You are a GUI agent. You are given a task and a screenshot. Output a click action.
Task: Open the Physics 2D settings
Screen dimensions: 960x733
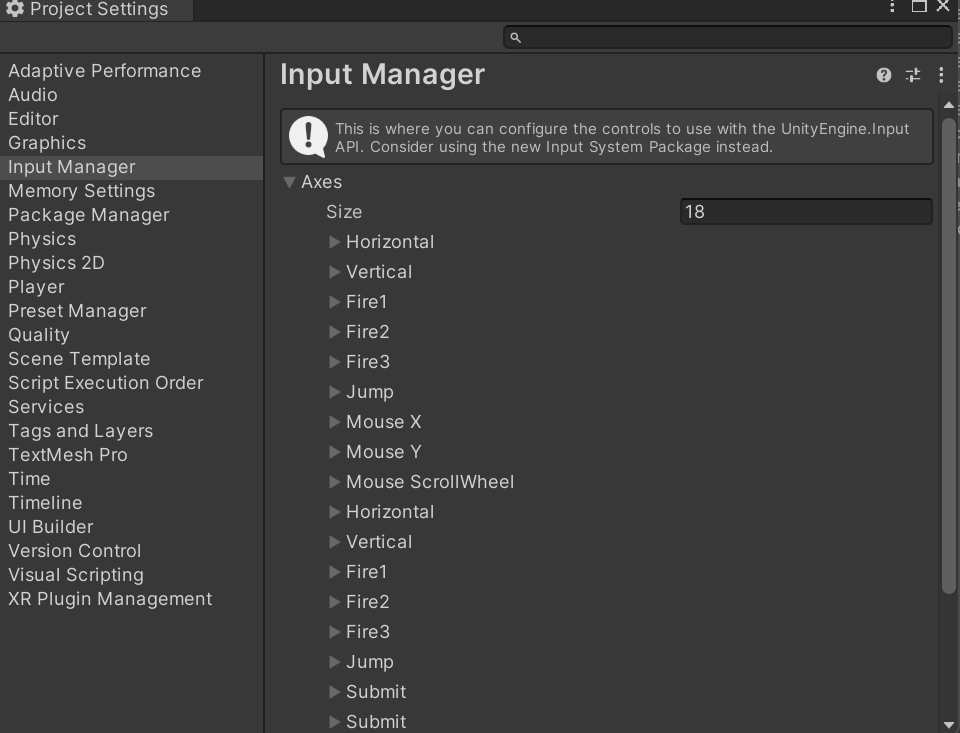[x=56, y=263]
